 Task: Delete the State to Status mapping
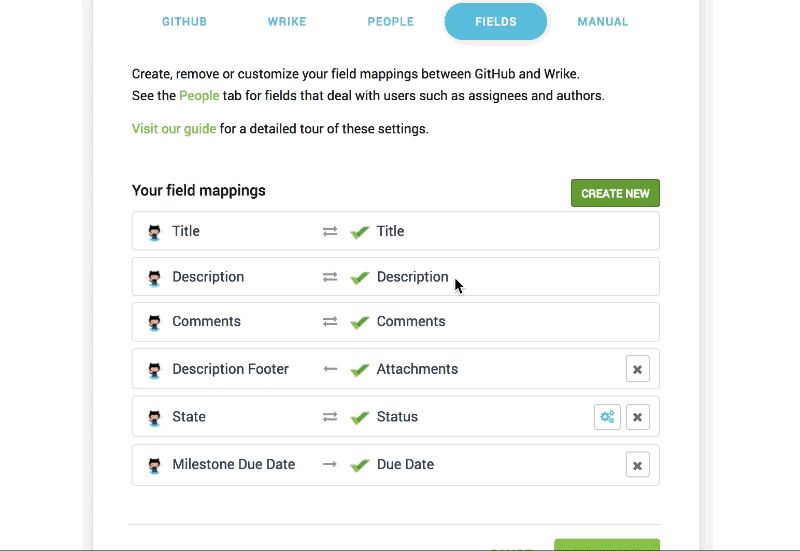click(637, 417)
